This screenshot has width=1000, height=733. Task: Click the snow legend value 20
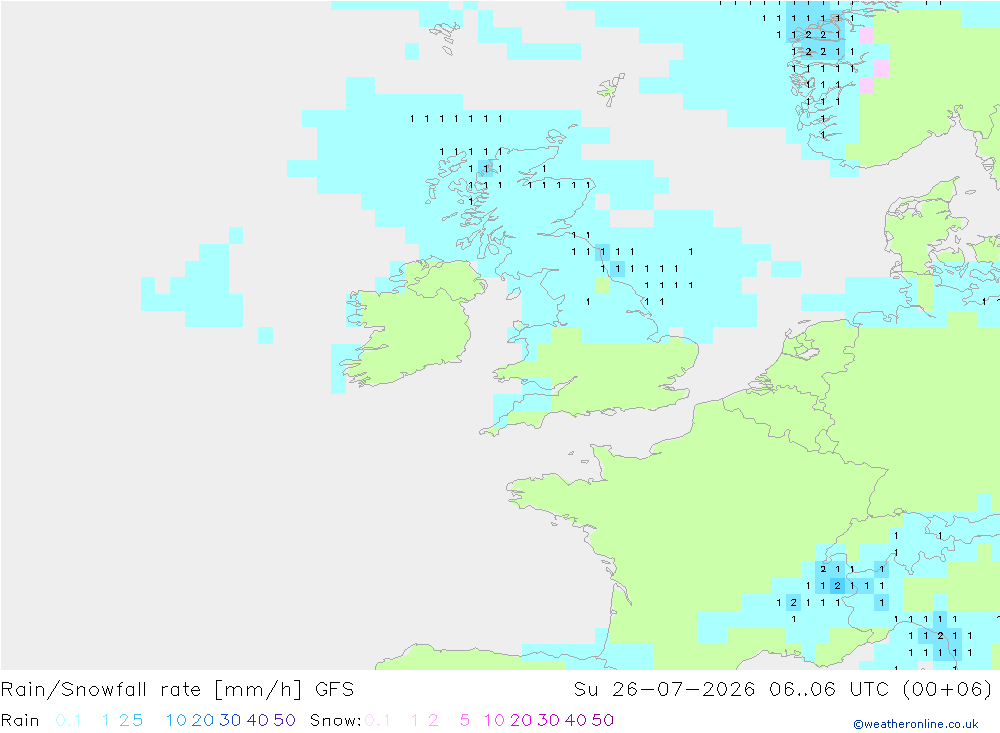(521, 720)
